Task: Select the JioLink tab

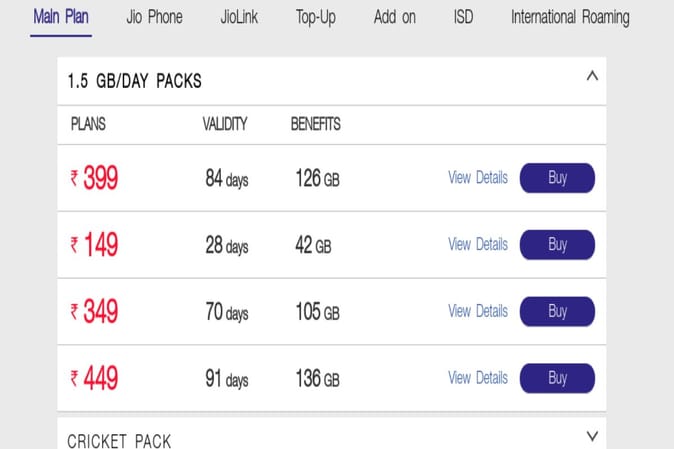Action: (x=239, y=18)
